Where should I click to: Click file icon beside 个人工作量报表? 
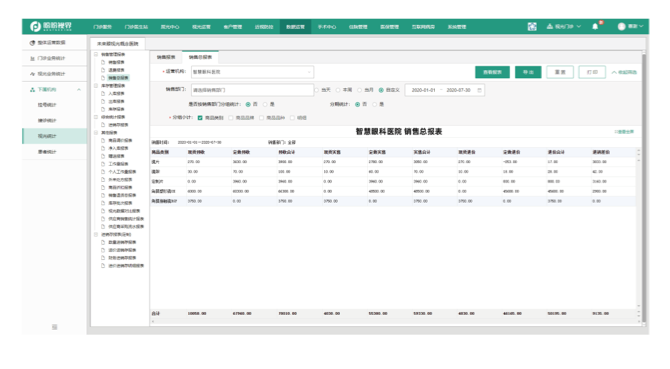pos(103,172)
